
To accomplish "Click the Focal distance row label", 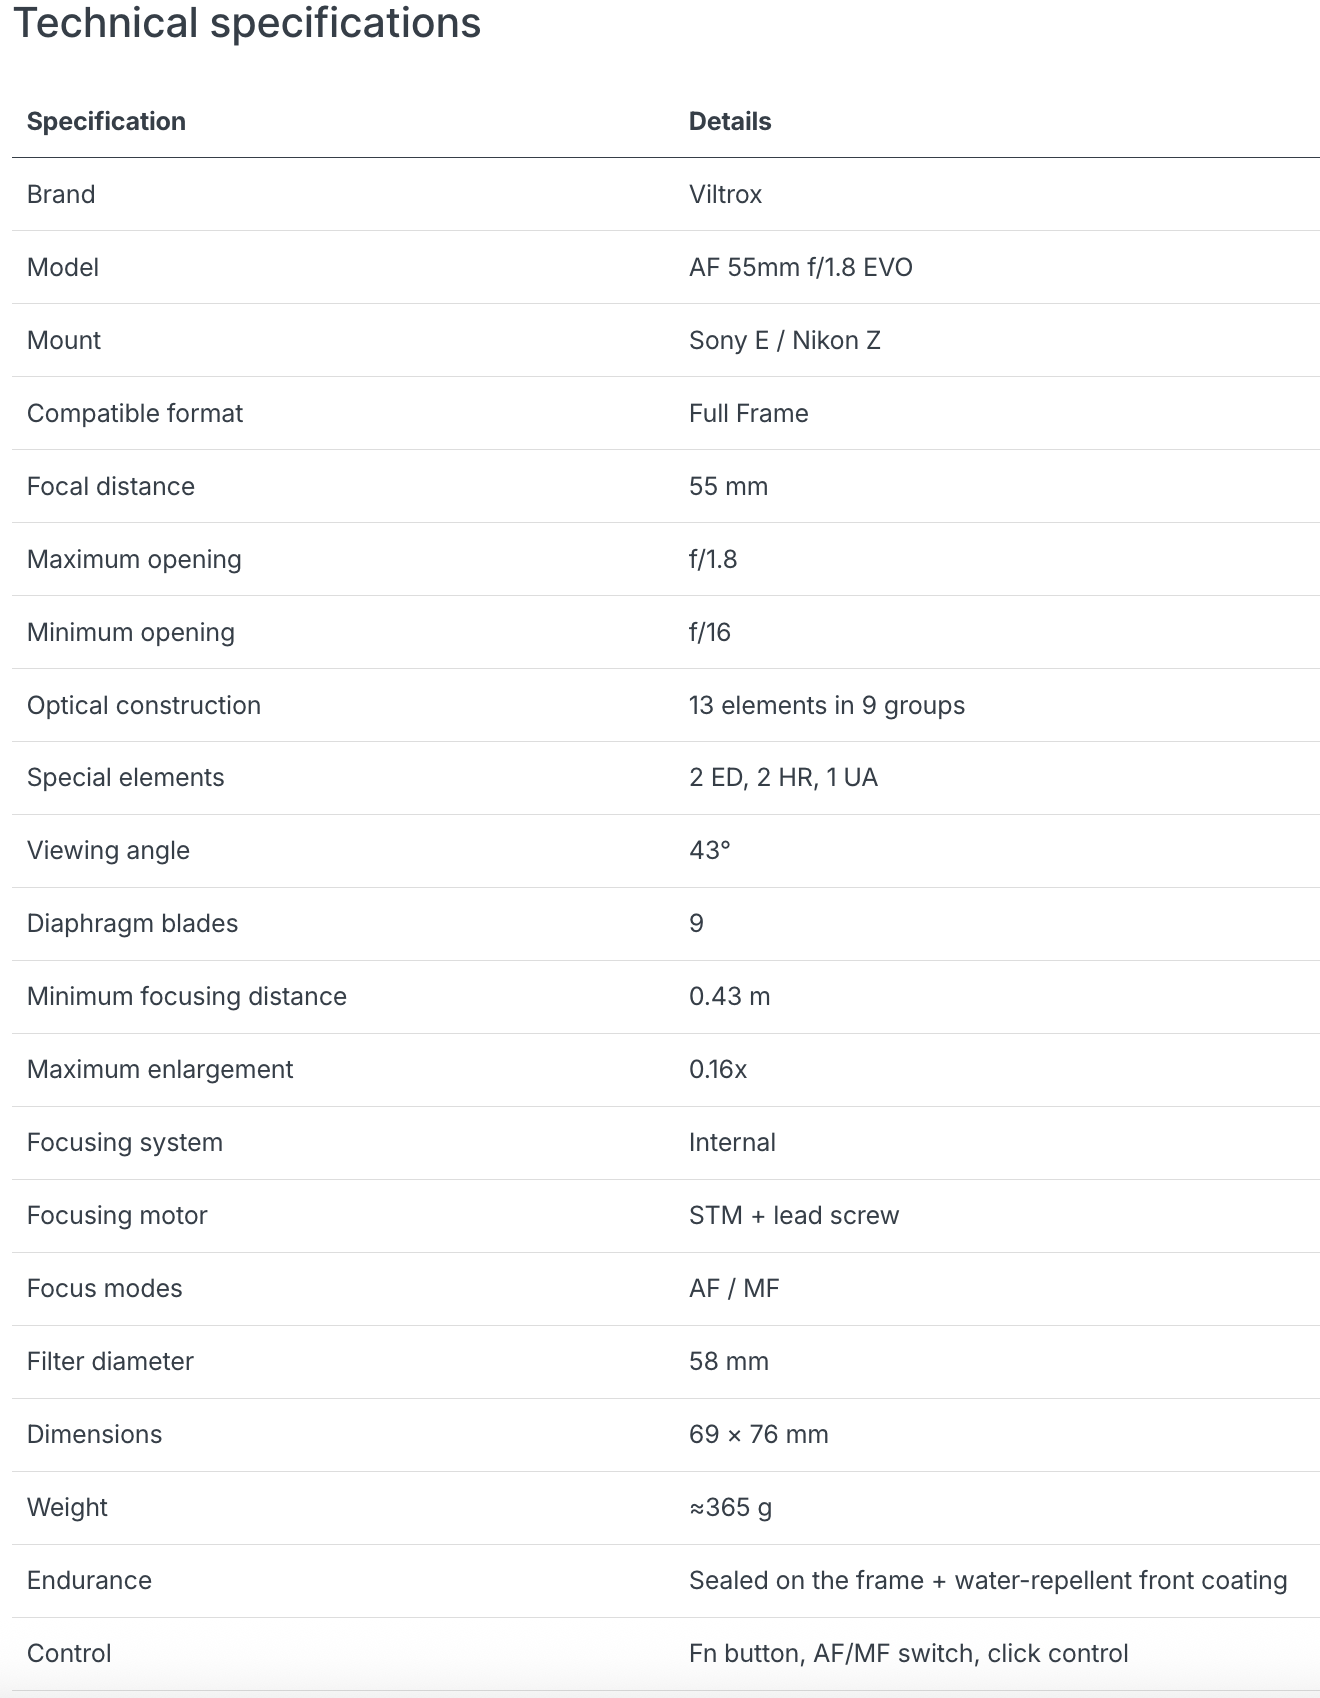I will [111, 486].
